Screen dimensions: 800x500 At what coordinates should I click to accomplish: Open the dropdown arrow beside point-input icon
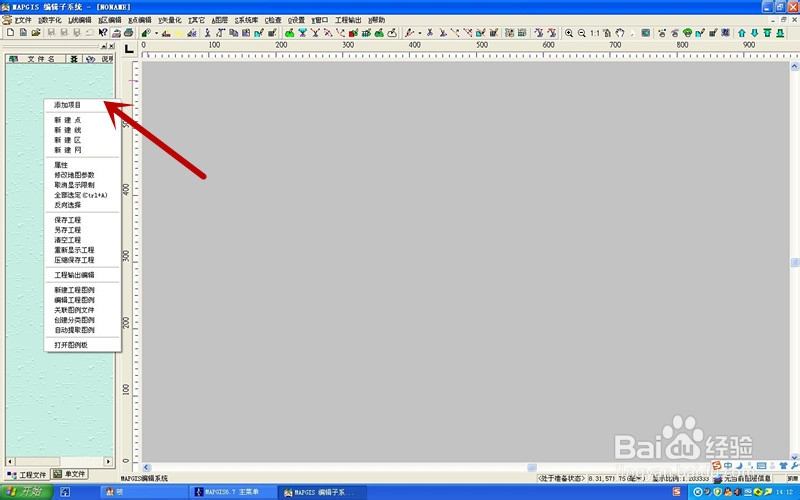pos(156,33)
